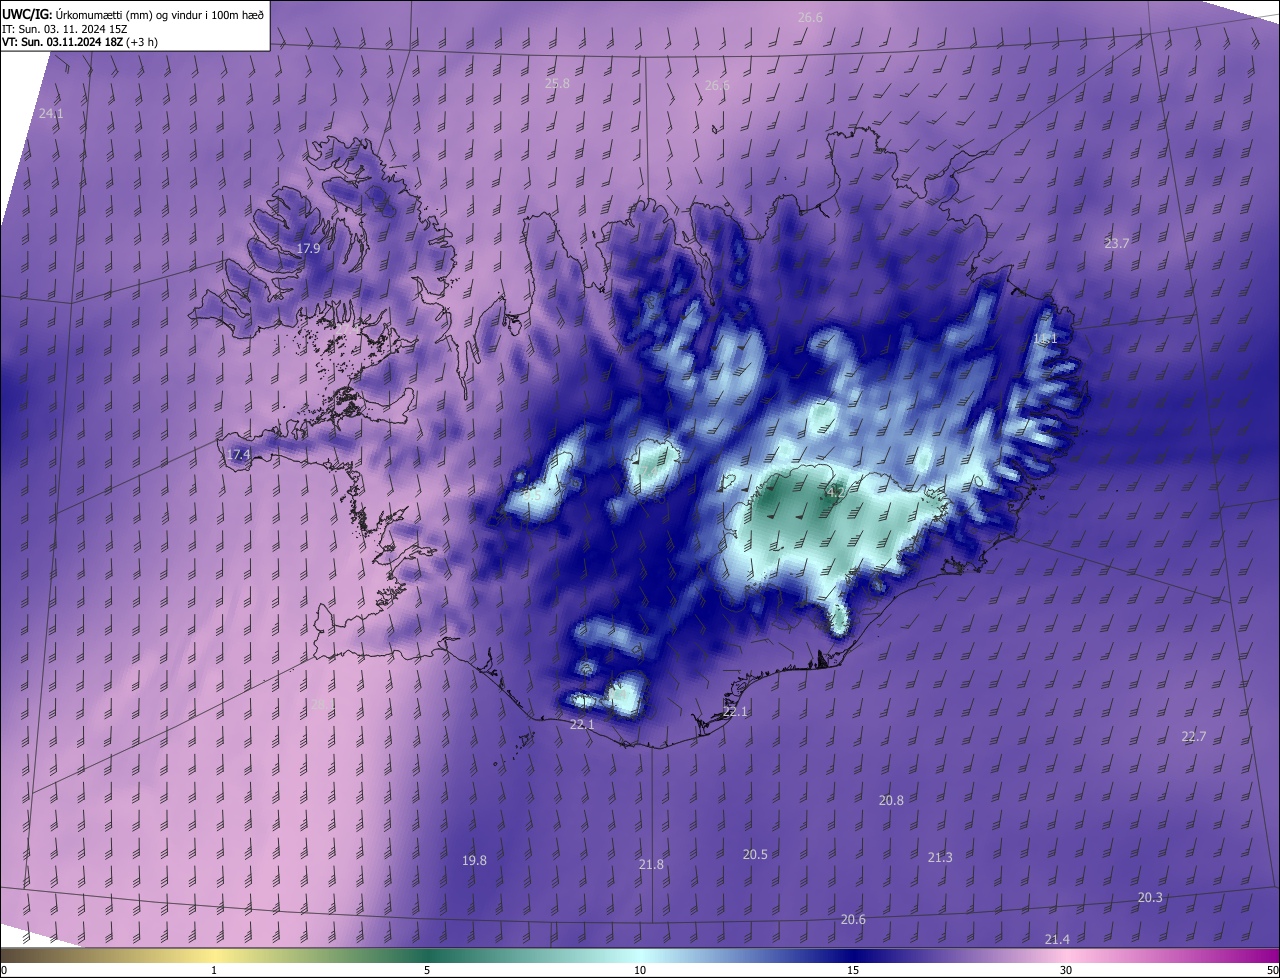Click the colorbar tick label 1
Screen dimensions: 1280x978
(x=214, y=971)
